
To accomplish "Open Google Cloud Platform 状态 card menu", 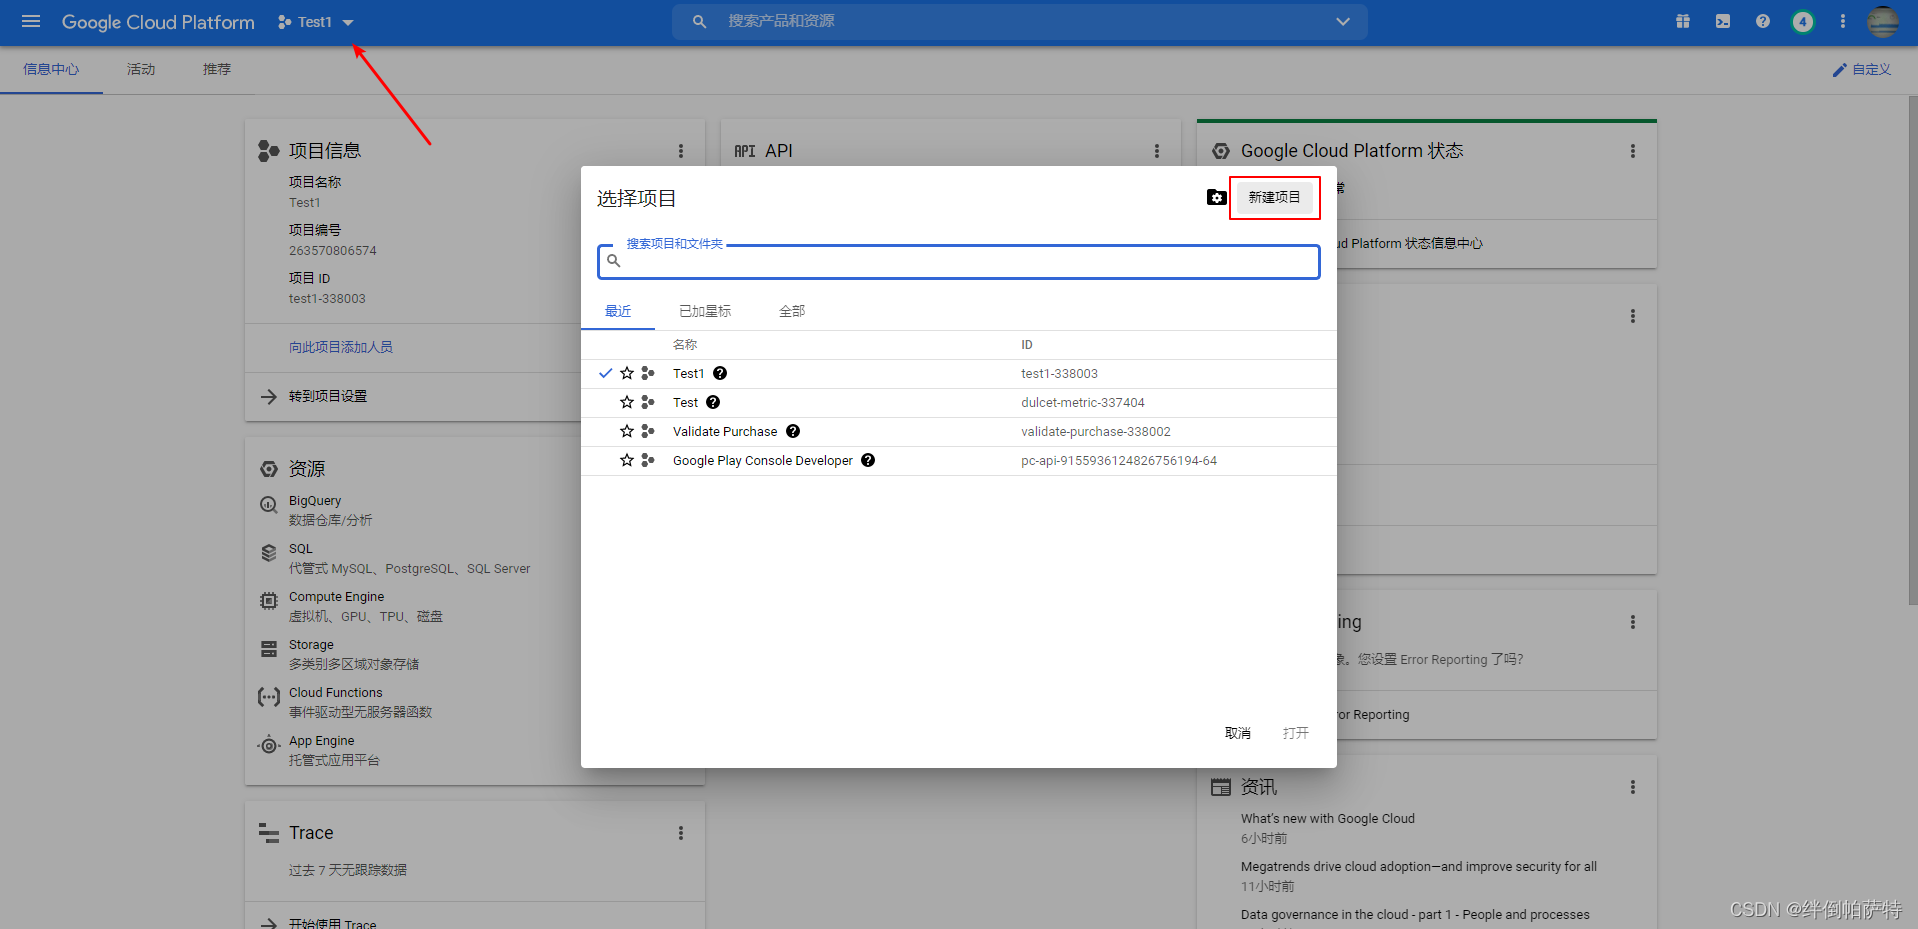I will coord(1633,151).
